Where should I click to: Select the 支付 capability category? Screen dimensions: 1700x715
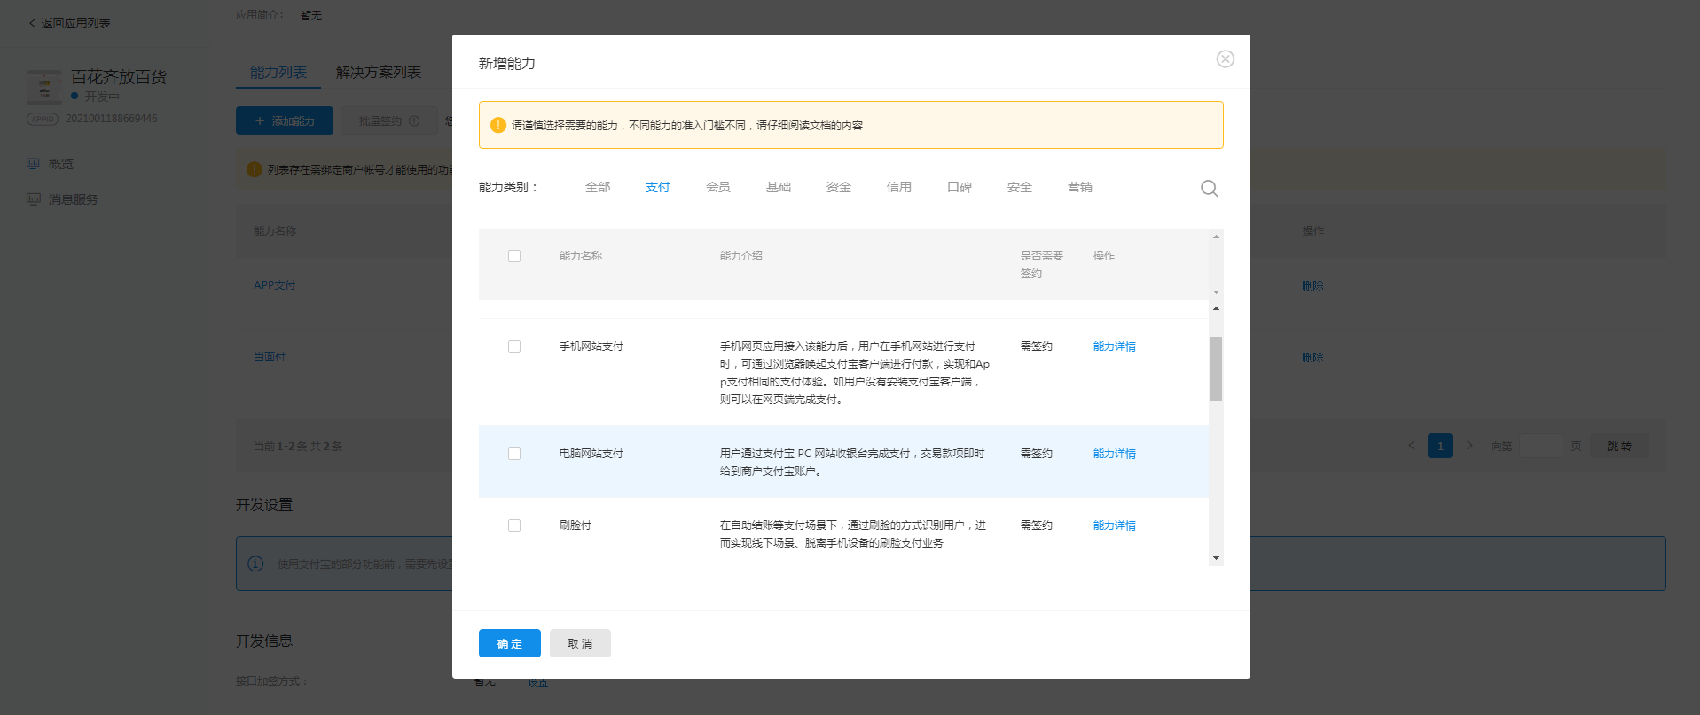[657, 188]
